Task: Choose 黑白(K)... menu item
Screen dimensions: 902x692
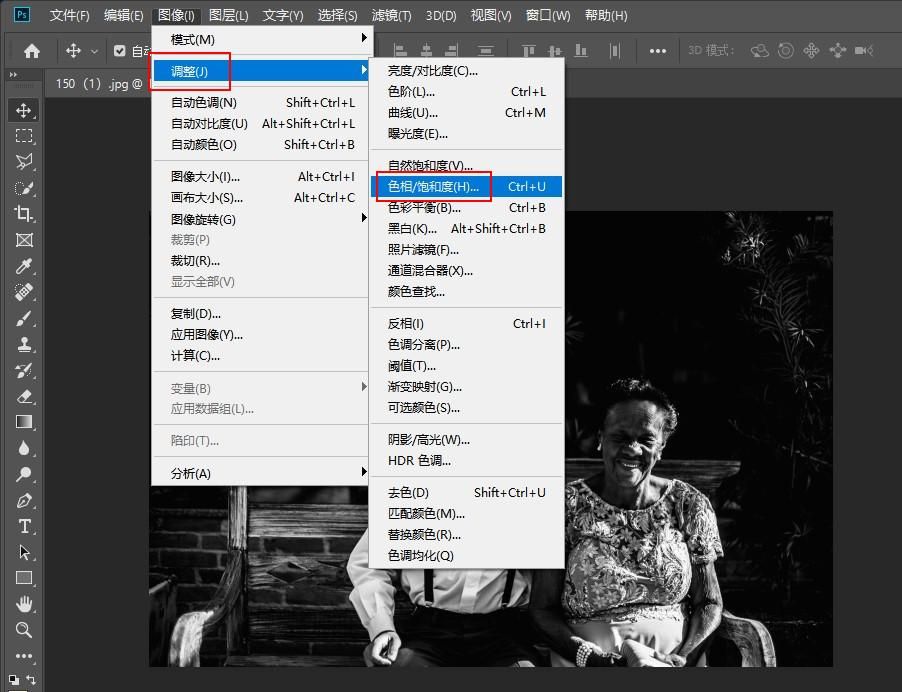Action: tap(466, 228)
